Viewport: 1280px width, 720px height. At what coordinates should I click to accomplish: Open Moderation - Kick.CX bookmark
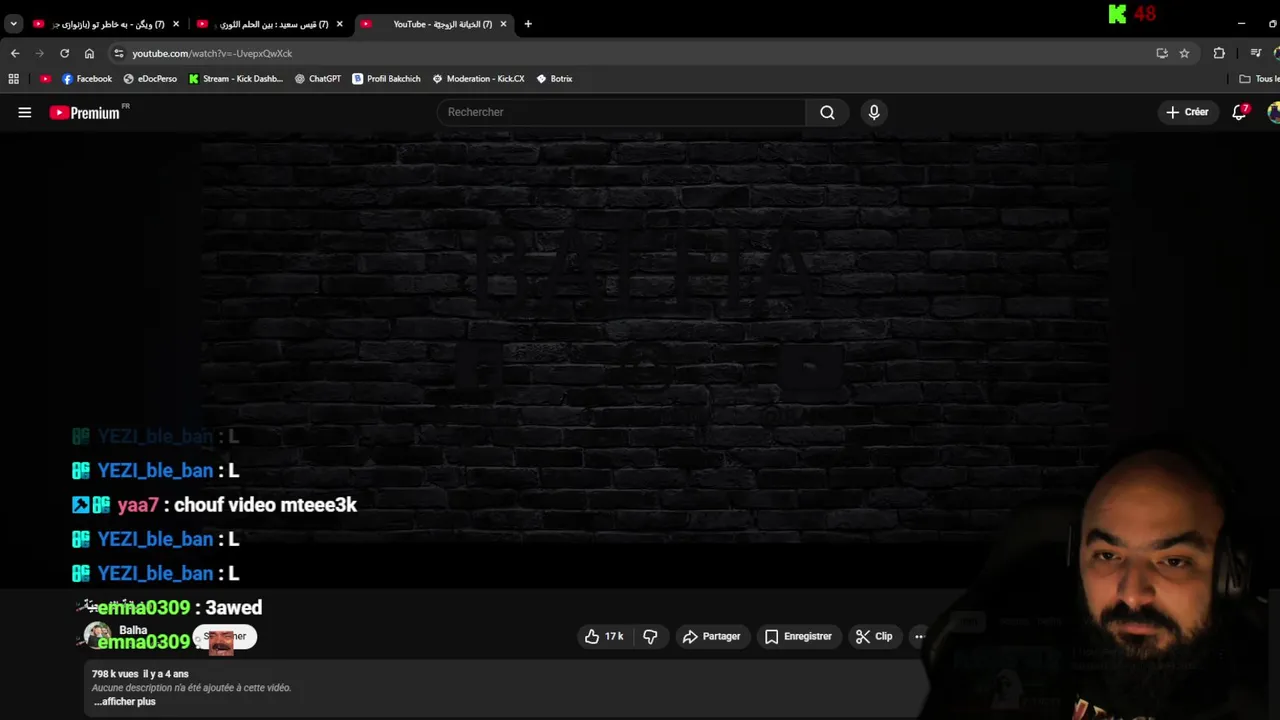coord(478,79)
